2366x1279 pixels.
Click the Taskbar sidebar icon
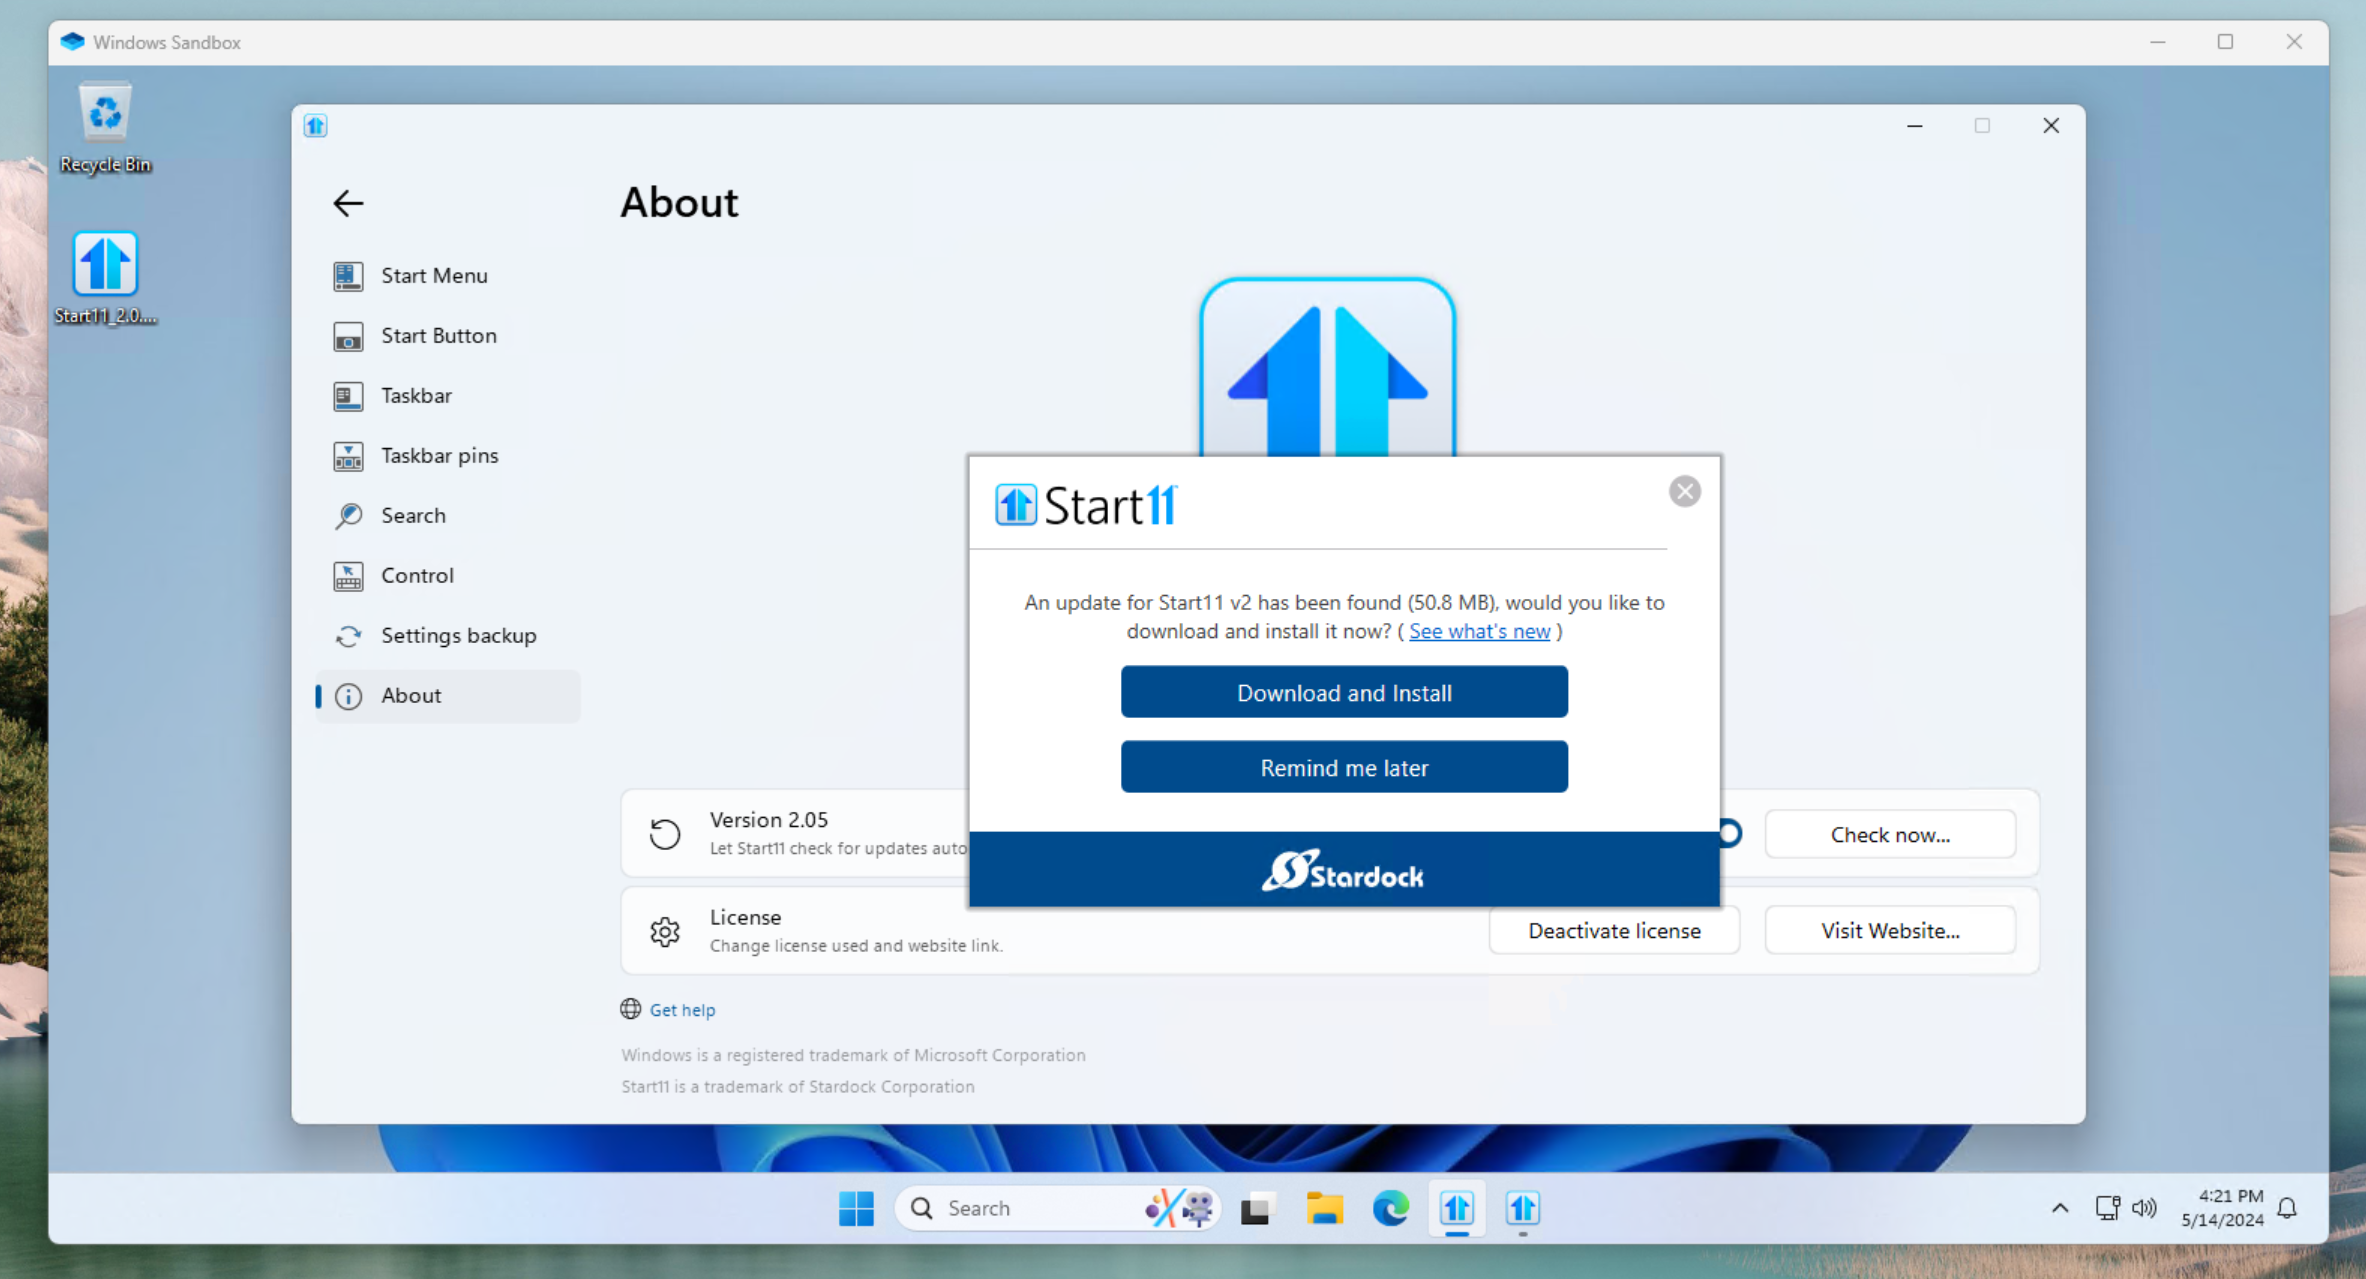pos(348,396)
